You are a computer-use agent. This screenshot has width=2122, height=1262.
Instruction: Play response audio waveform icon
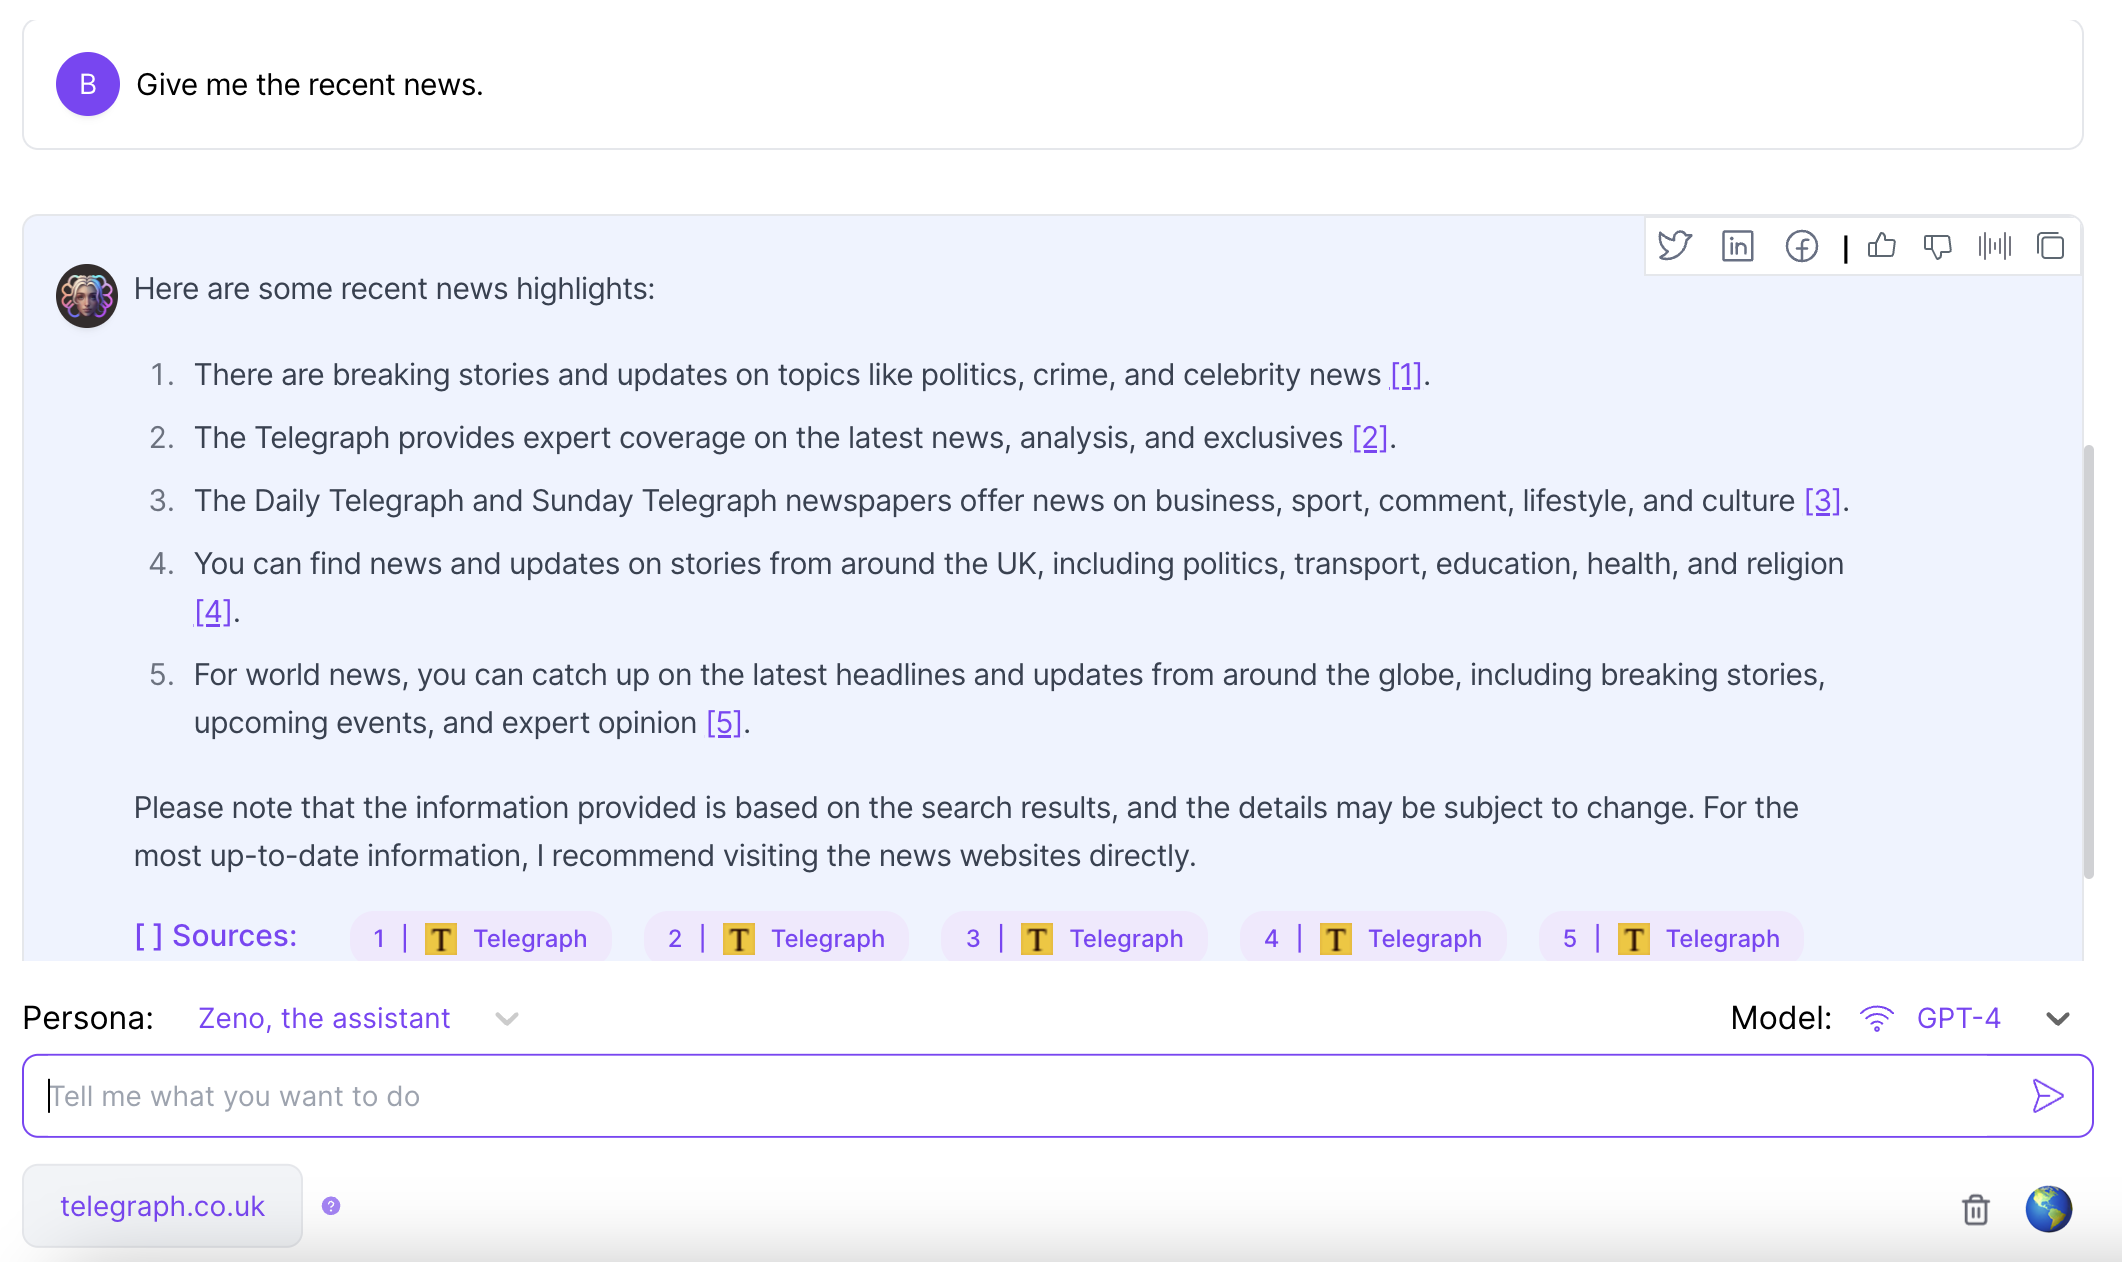(1995, 246)
